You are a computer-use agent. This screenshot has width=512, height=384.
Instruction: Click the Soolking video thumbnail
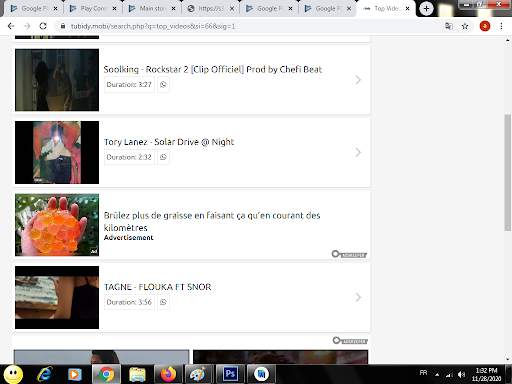tap(57, 80)
